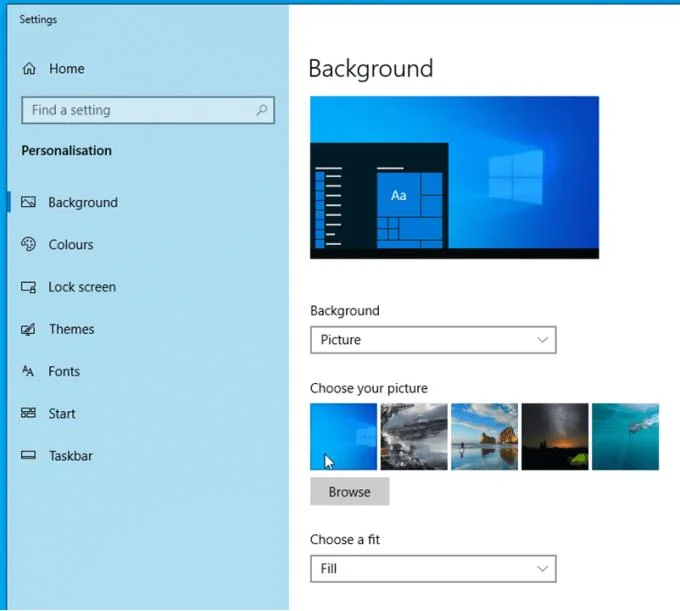Click the Background picture icon in sidebar

(29, 202)
